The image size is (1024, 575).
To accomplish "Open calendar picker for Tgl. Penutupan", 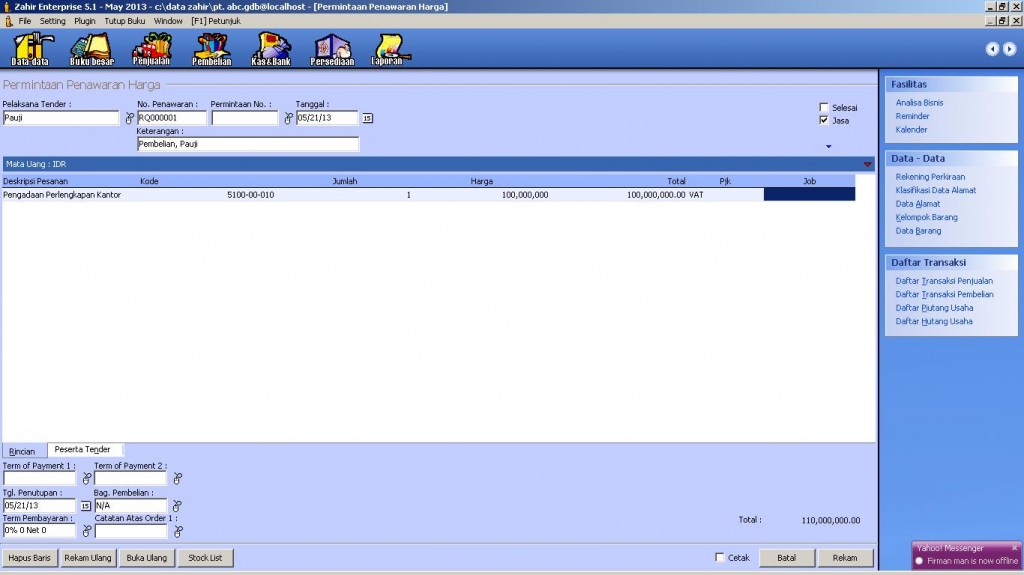I will point(85,506).
